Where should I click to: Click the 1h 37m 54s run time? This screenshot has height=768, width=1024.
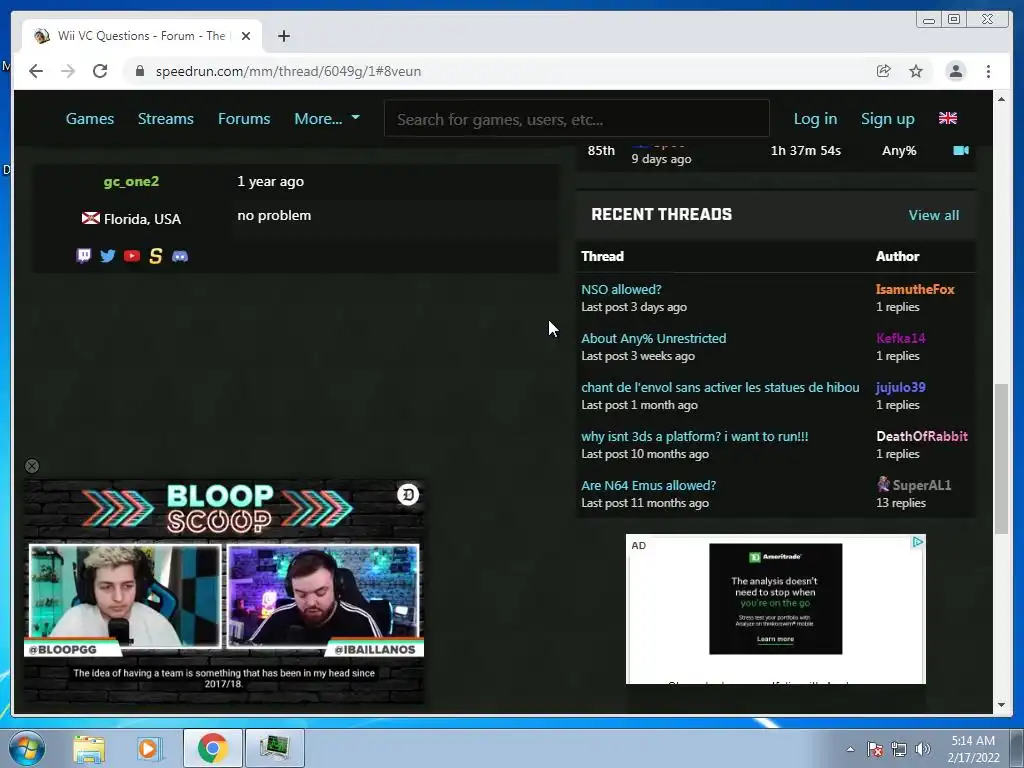pyautogui.click(x=805, y=150)
